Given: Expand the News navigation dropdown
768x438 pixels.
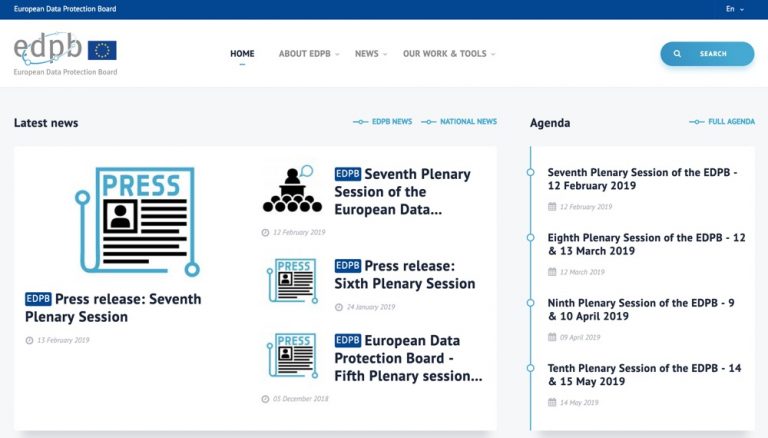Looking at the screenshot, I should 371,54.
